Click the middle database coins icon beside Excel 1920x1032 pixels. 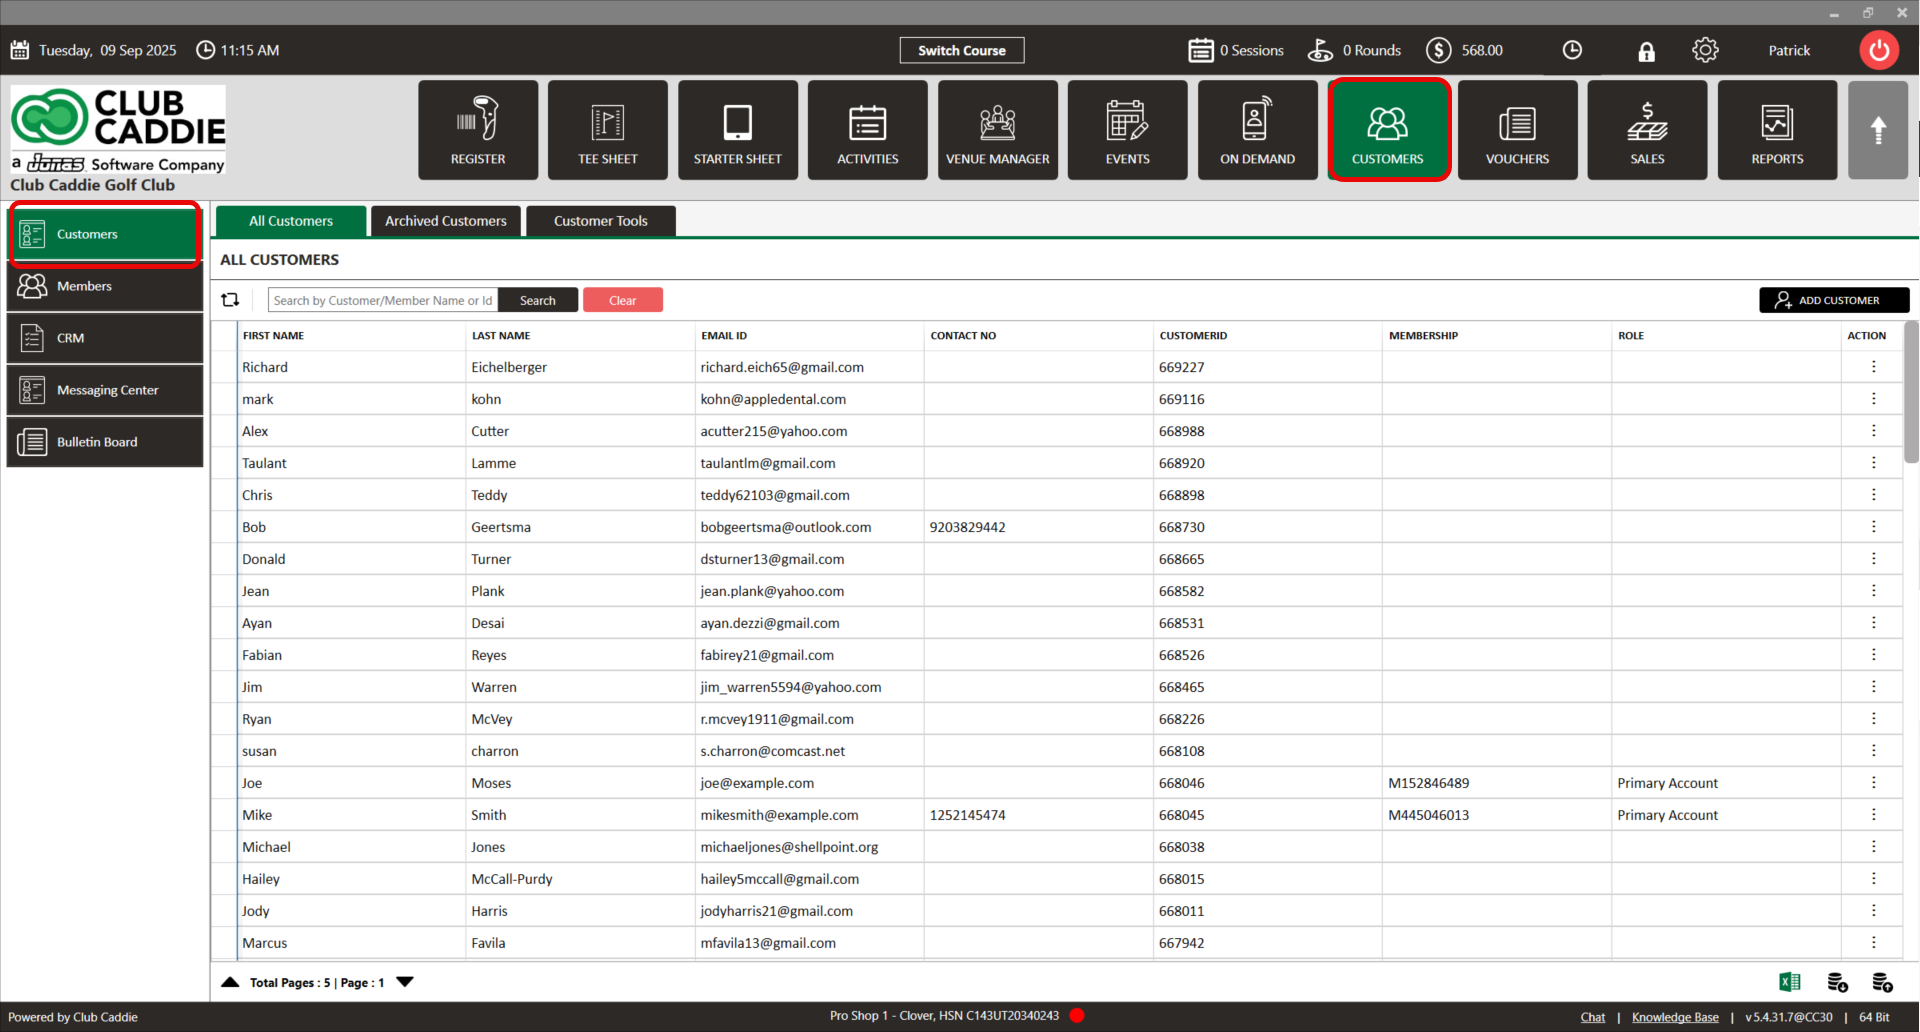click(x=1837, y=982)
